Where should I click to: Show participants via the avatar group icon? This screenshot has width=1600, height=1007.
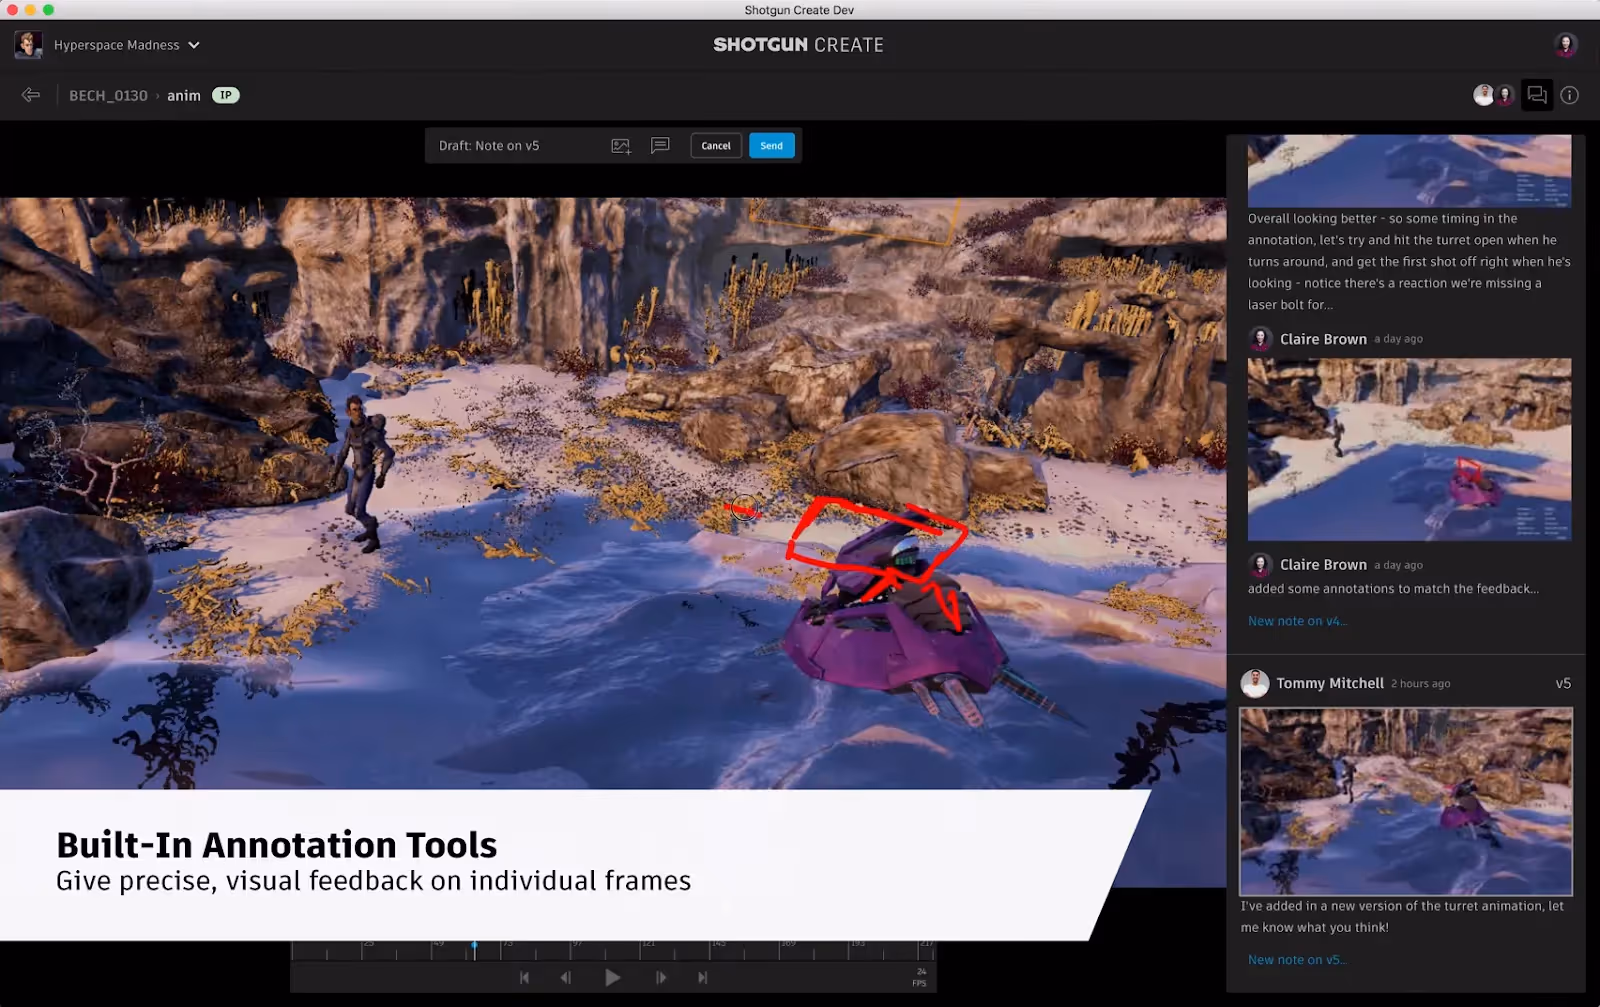coord(1494,95)
